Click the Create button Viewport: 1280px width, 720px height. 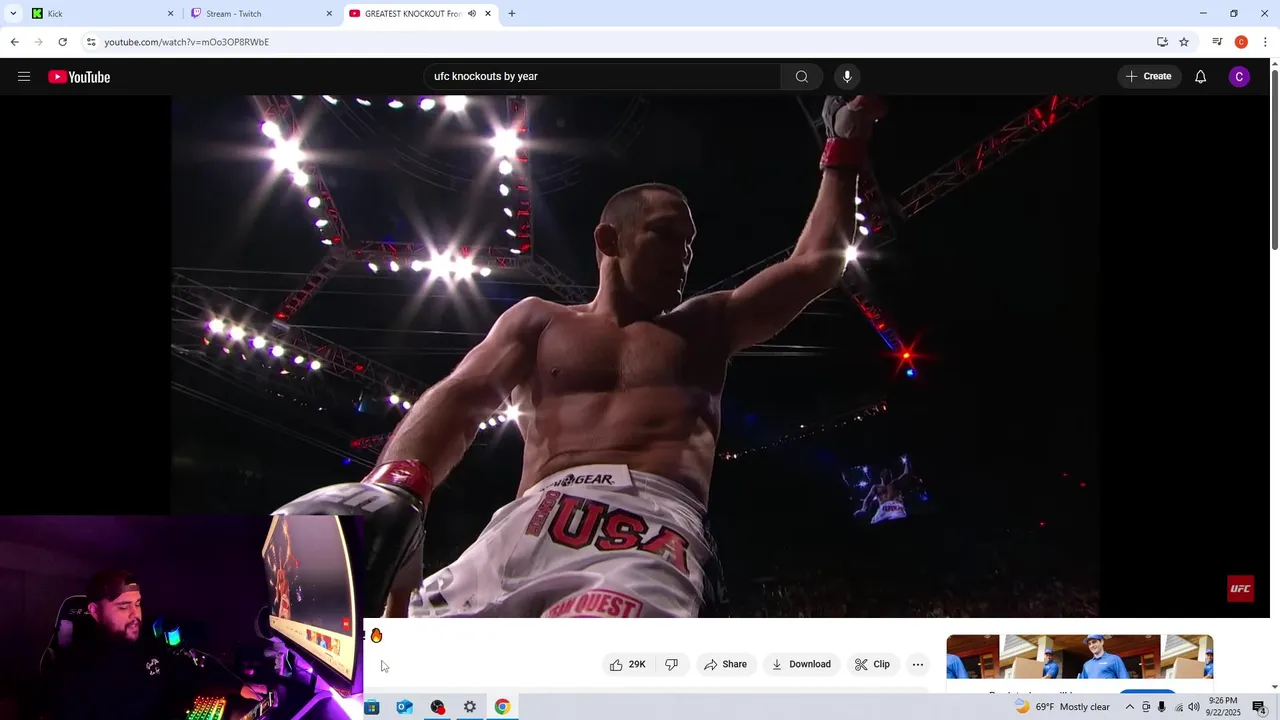(x=1149, y=77)
